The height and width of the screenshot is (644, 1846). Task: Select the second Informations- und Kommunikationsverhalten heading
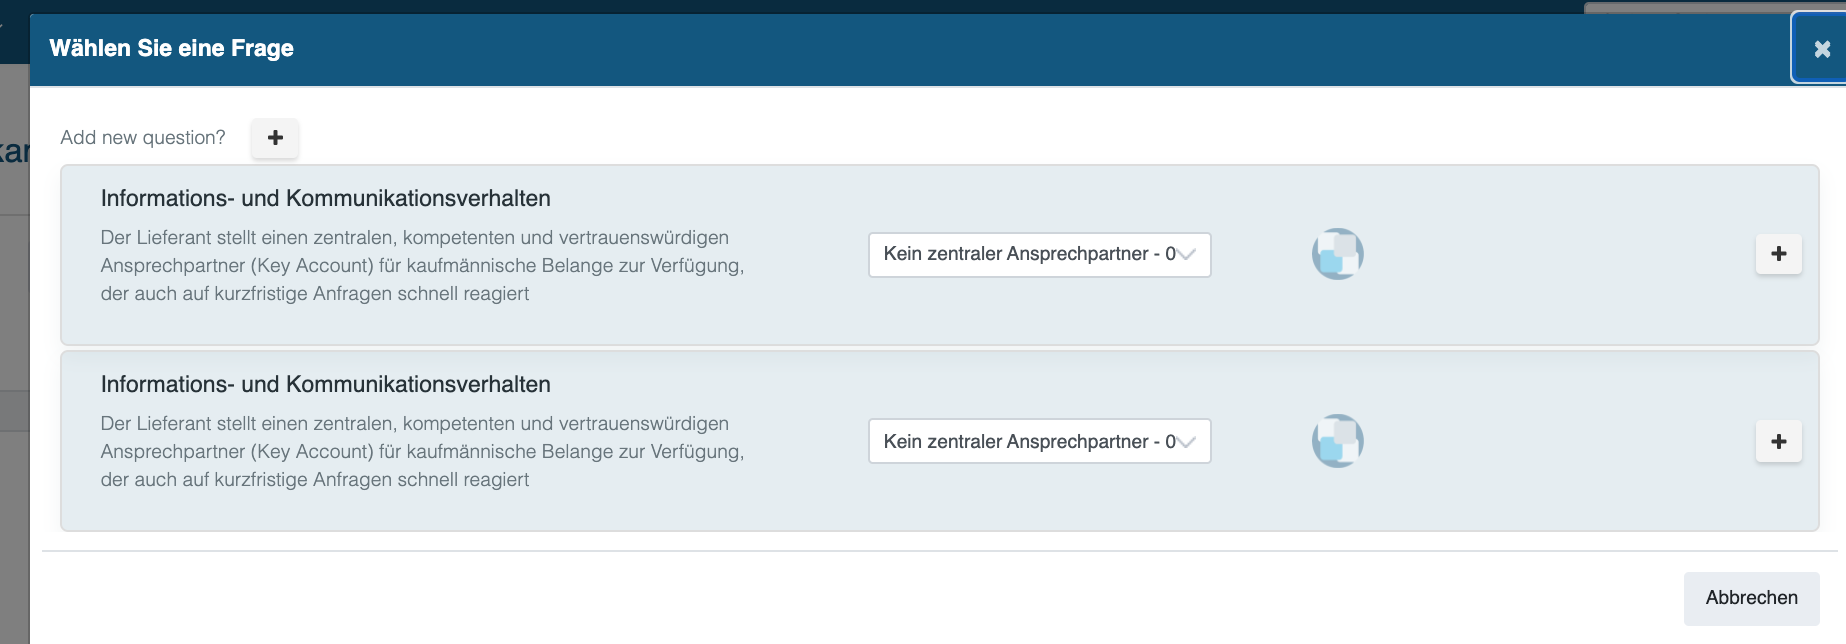click(325, 384)
